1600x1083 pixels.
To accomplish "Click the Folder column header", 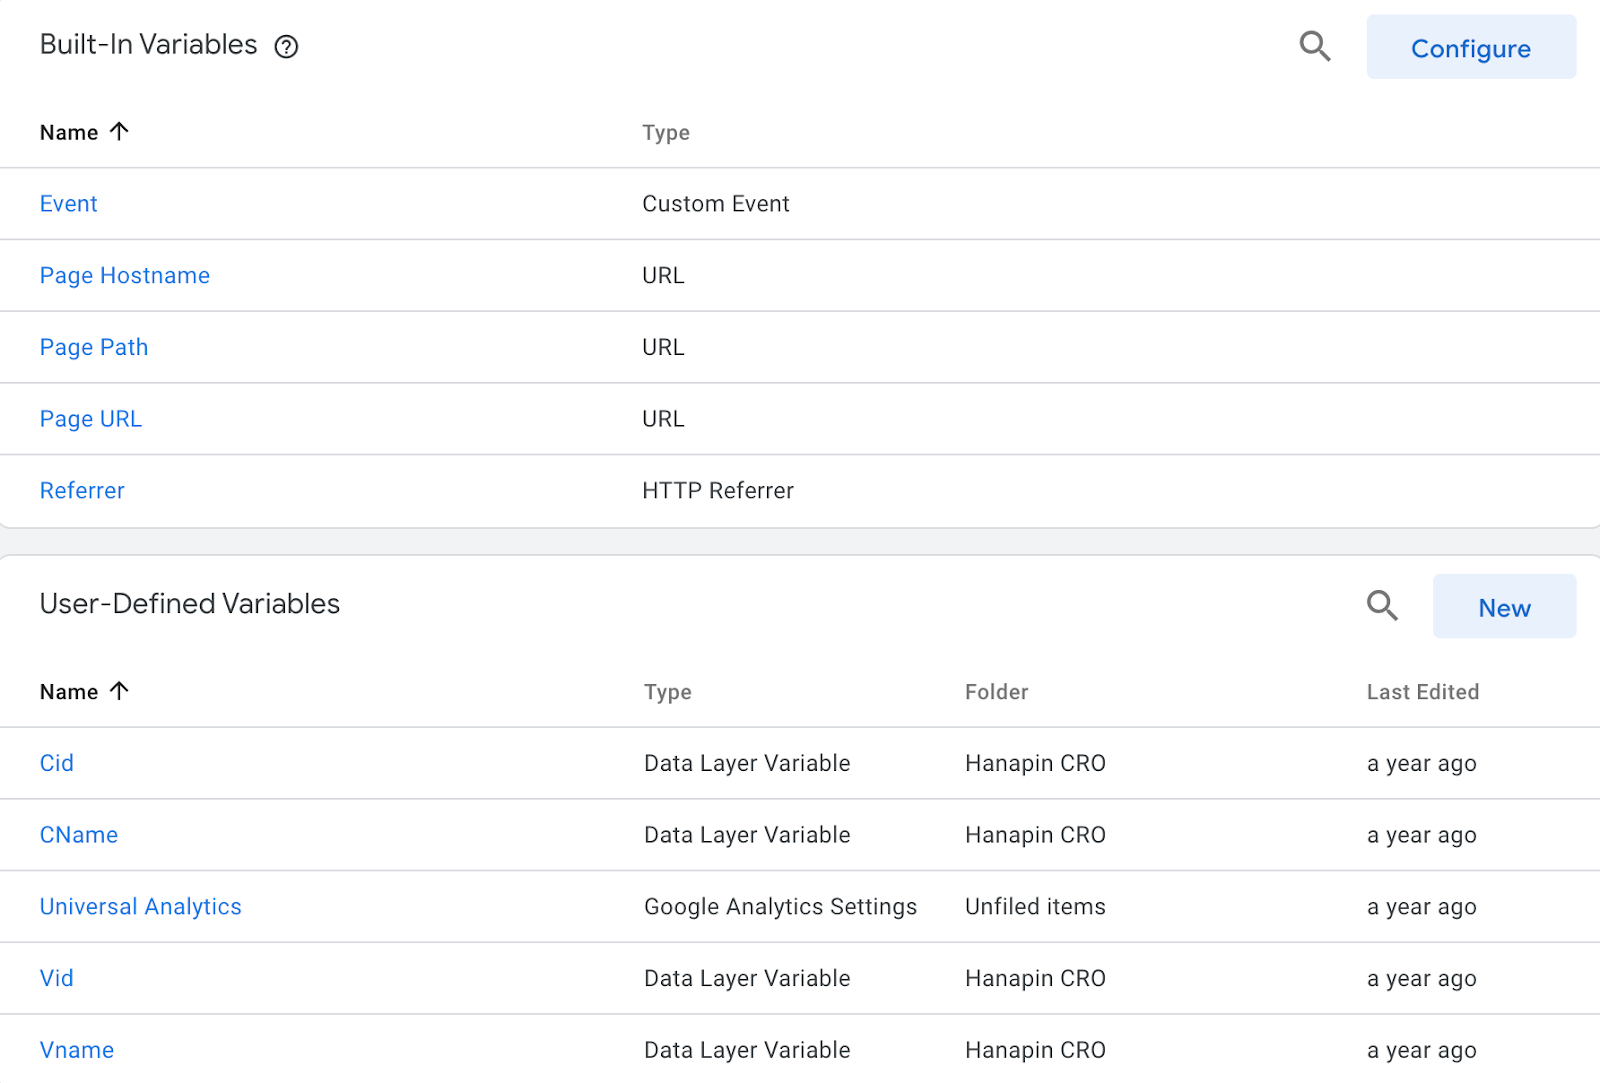I will point(996,692).
